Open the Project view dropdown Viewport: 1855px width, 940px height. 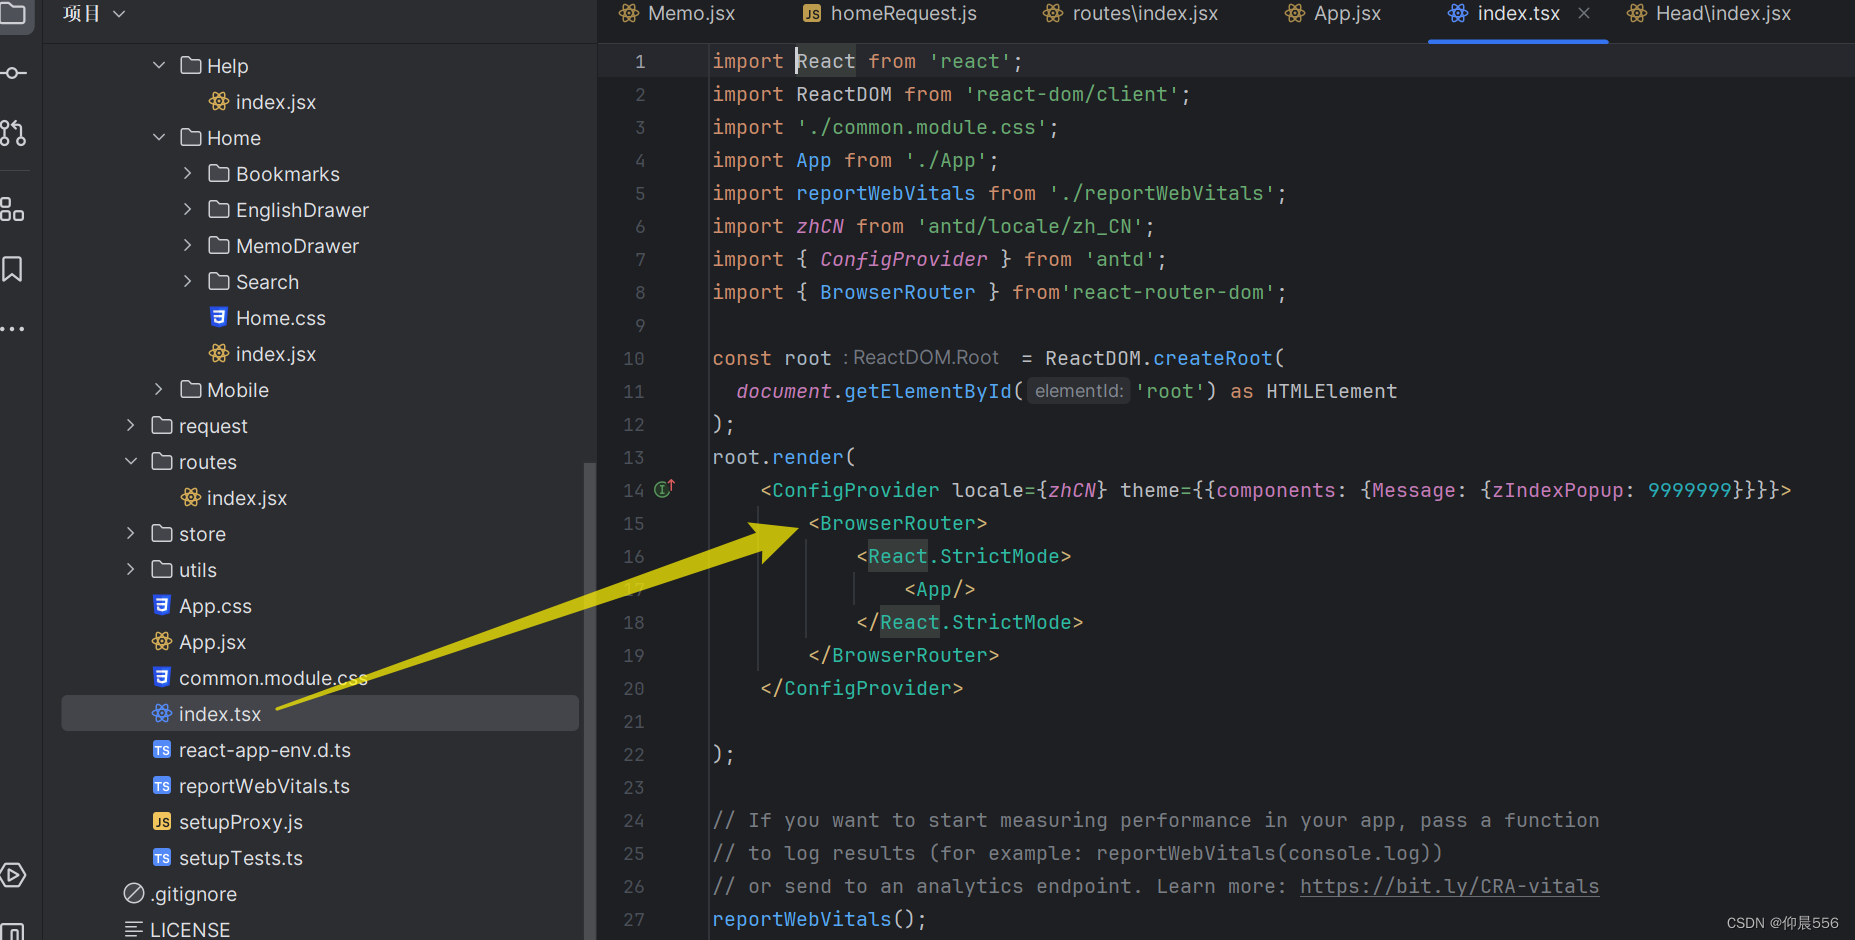[94, 14]
